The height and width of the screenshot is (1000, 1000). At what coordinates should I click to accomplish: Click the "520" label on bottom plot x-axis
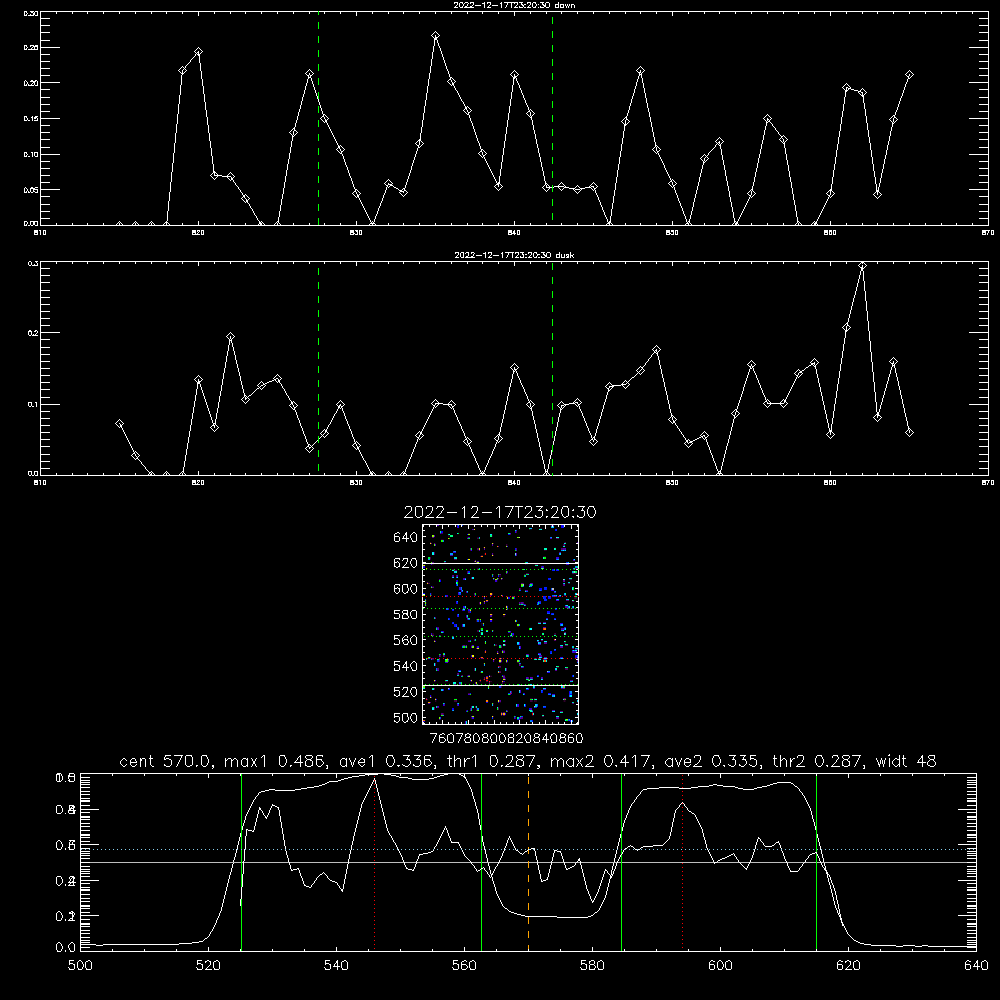coord(208,966)
